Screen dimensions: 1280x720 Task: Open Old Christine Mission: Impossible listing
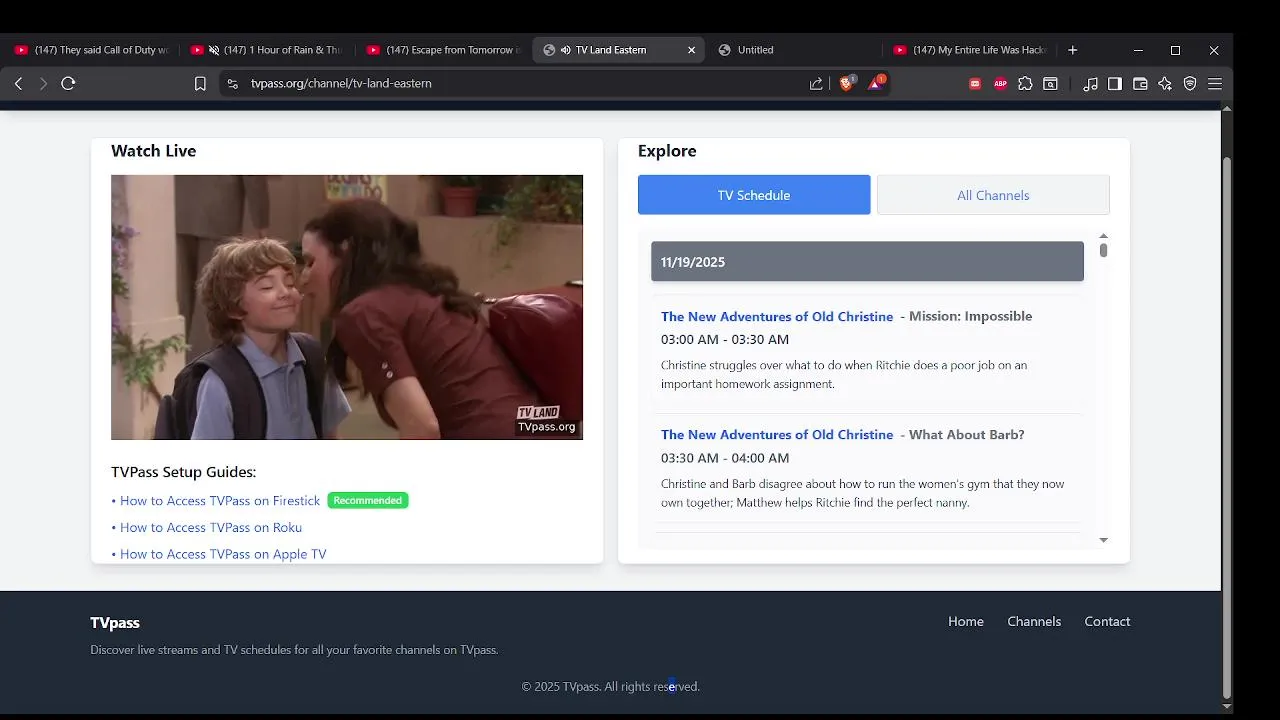click(777, 316)
